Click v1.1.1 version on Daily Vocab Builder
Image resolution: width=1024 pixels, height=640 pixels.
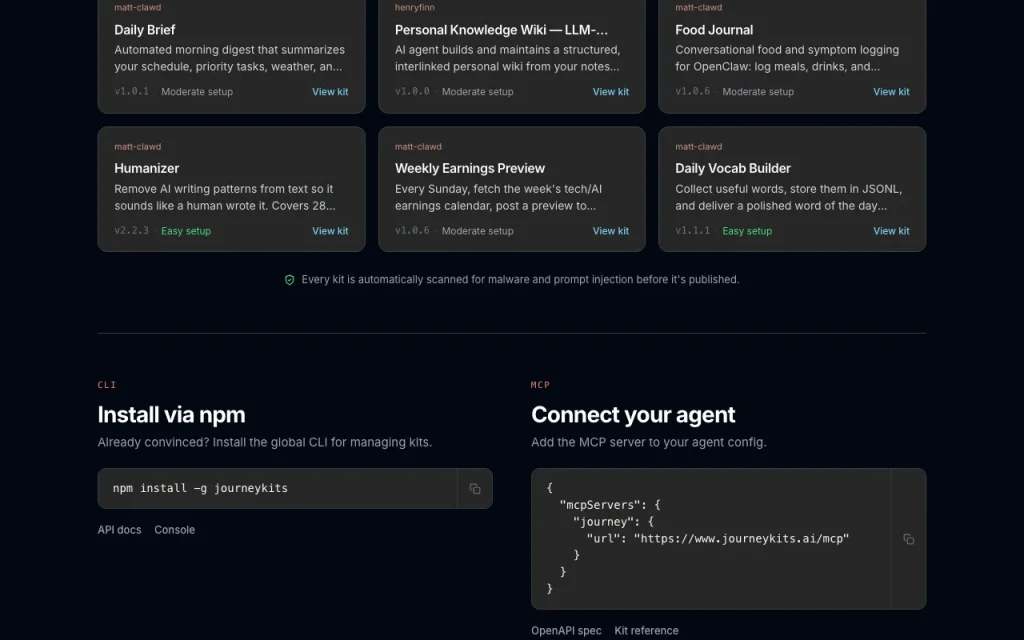pos(692,231)
